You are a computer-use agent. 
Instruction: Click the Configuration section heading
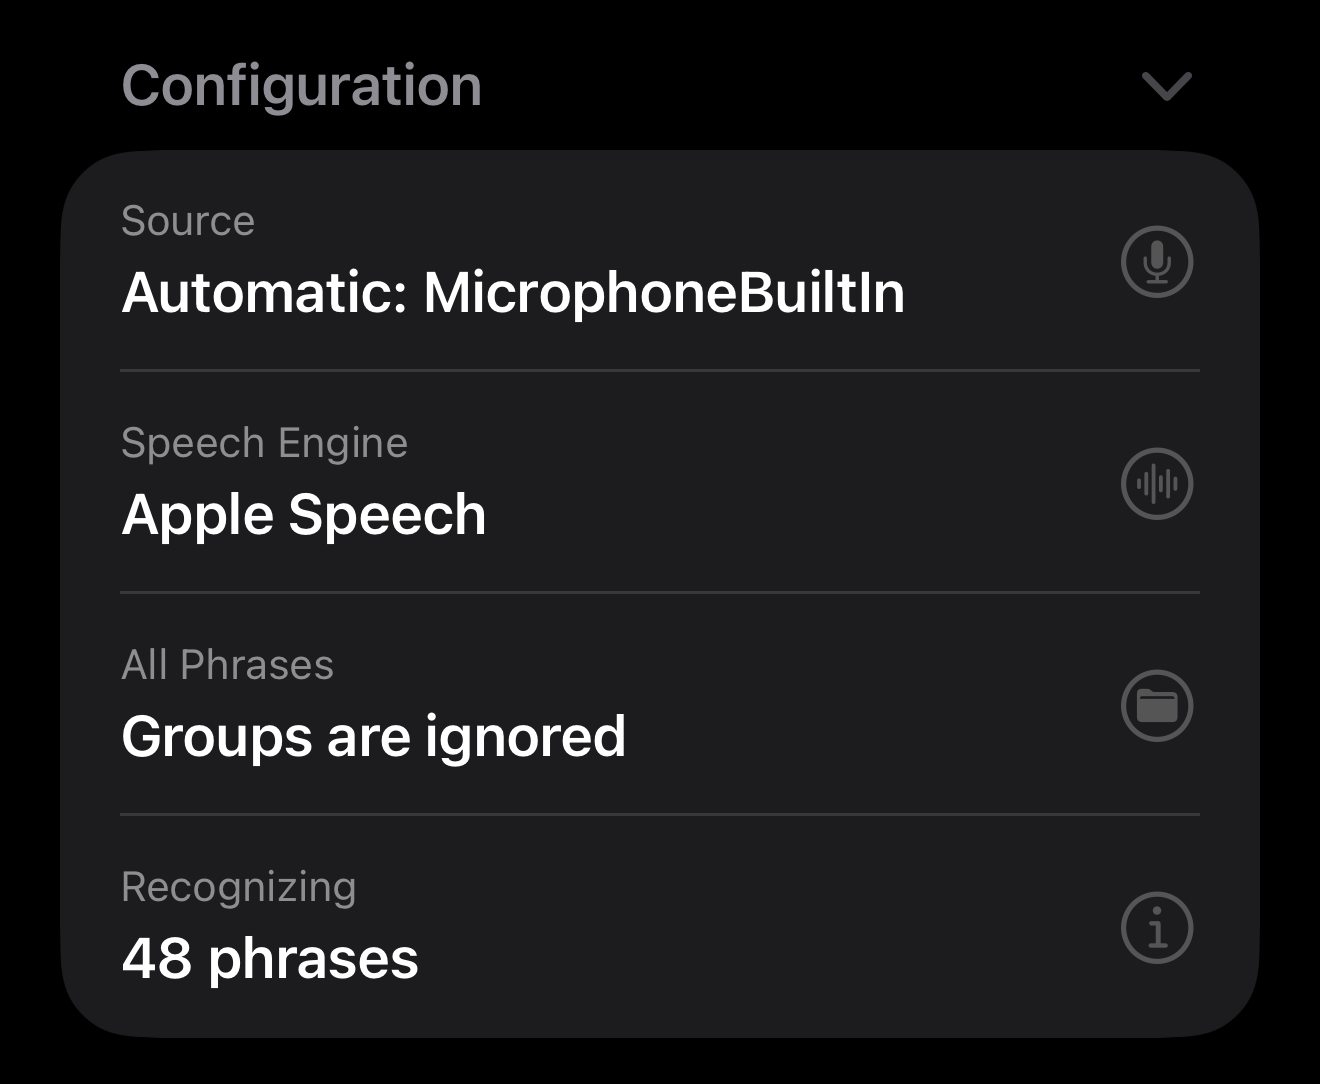[301, 86]
